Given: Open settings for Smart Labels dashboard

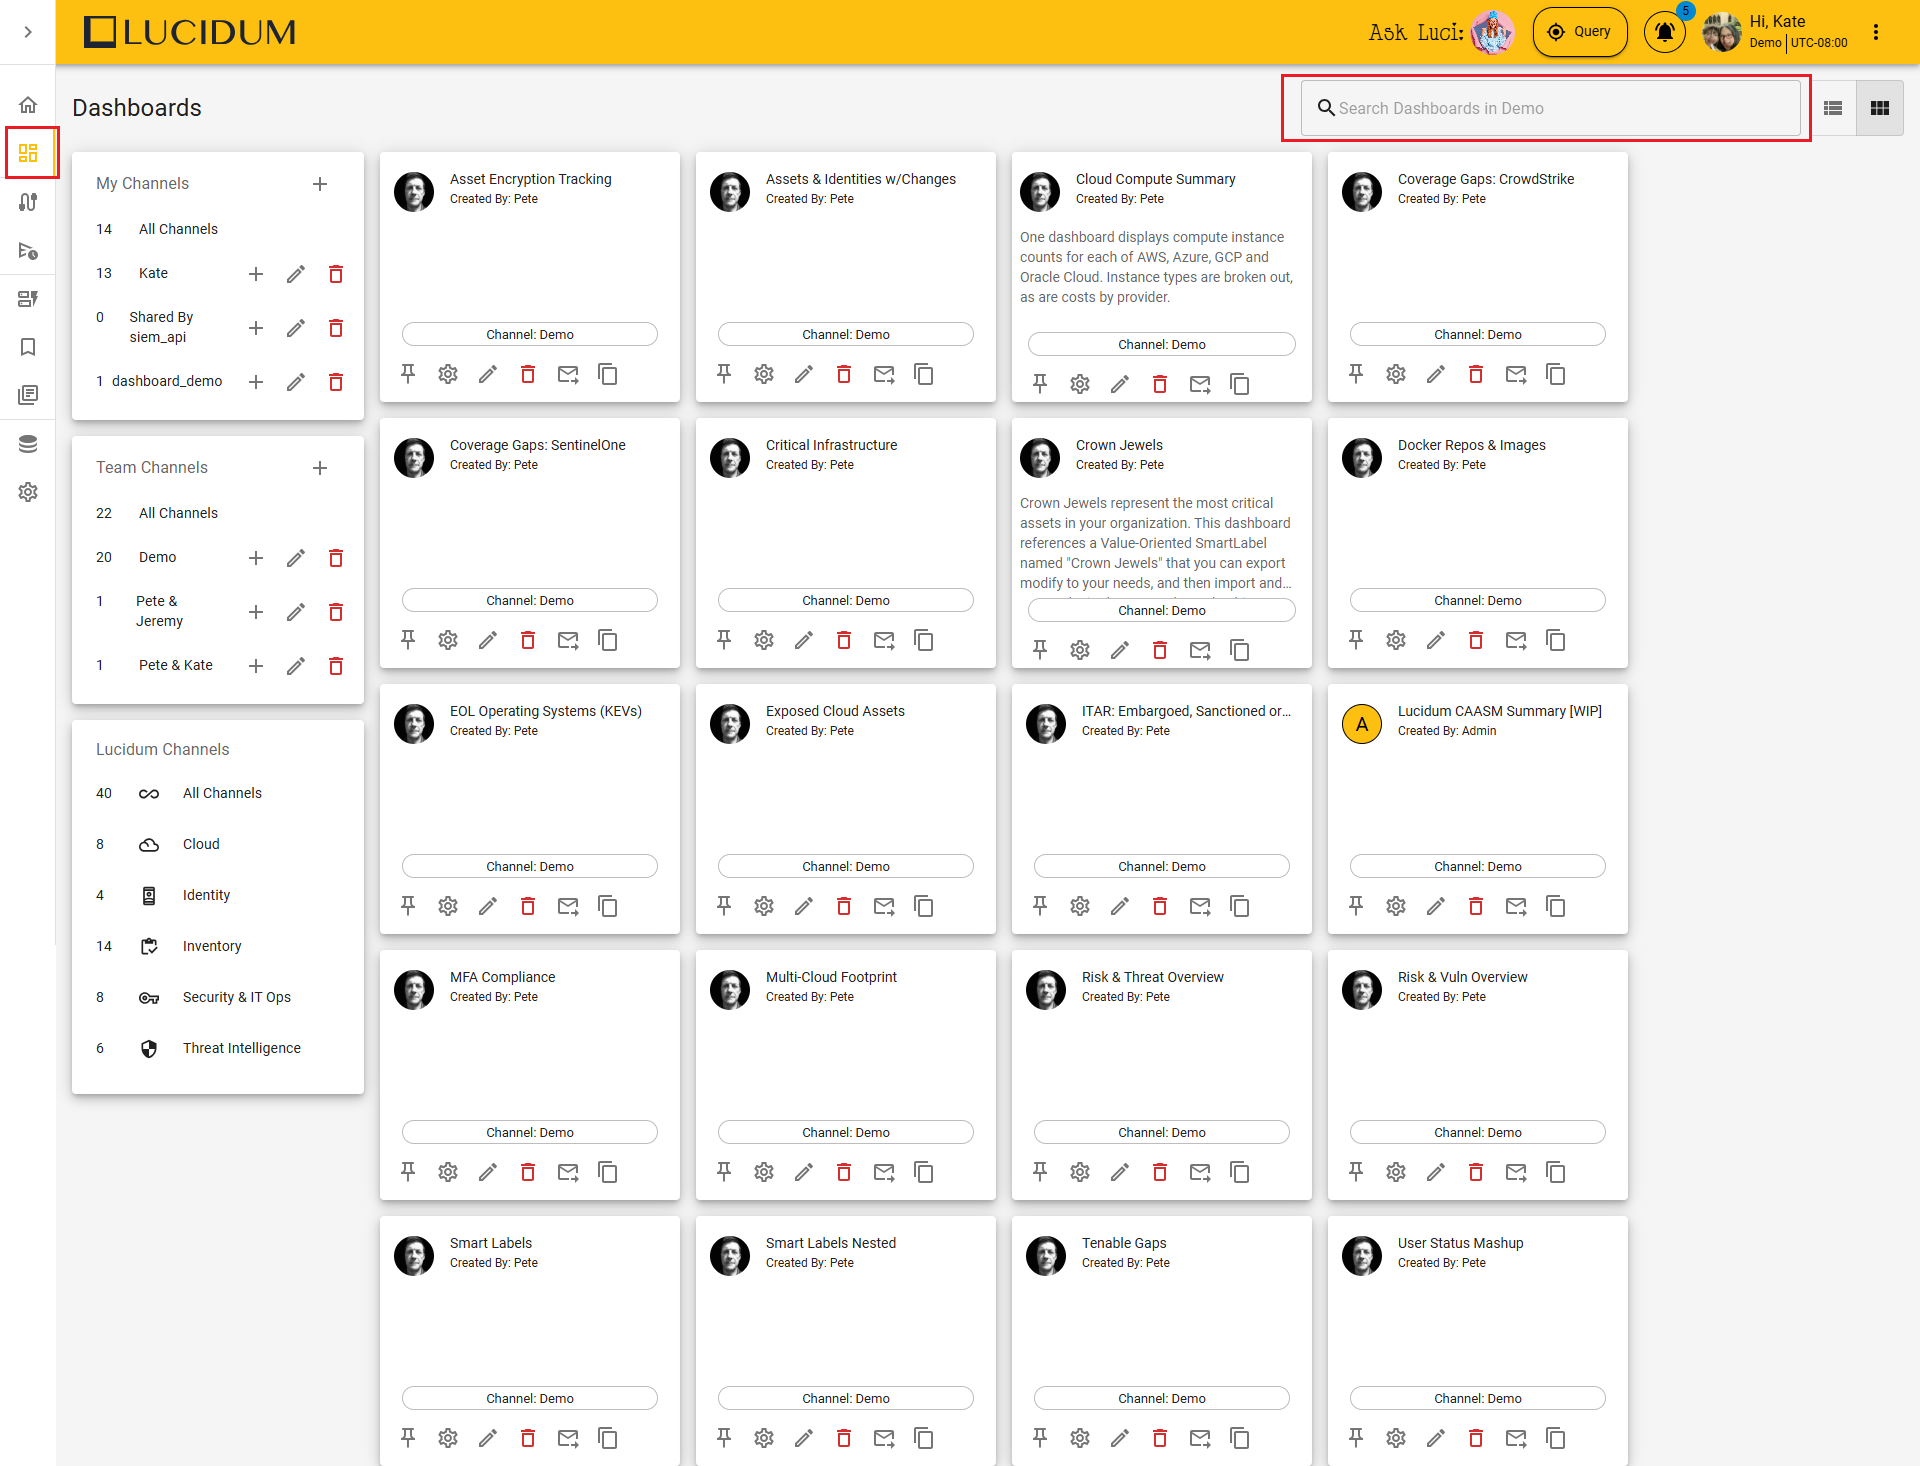Looking at the screenshot, I should [x=448, y=1438].
